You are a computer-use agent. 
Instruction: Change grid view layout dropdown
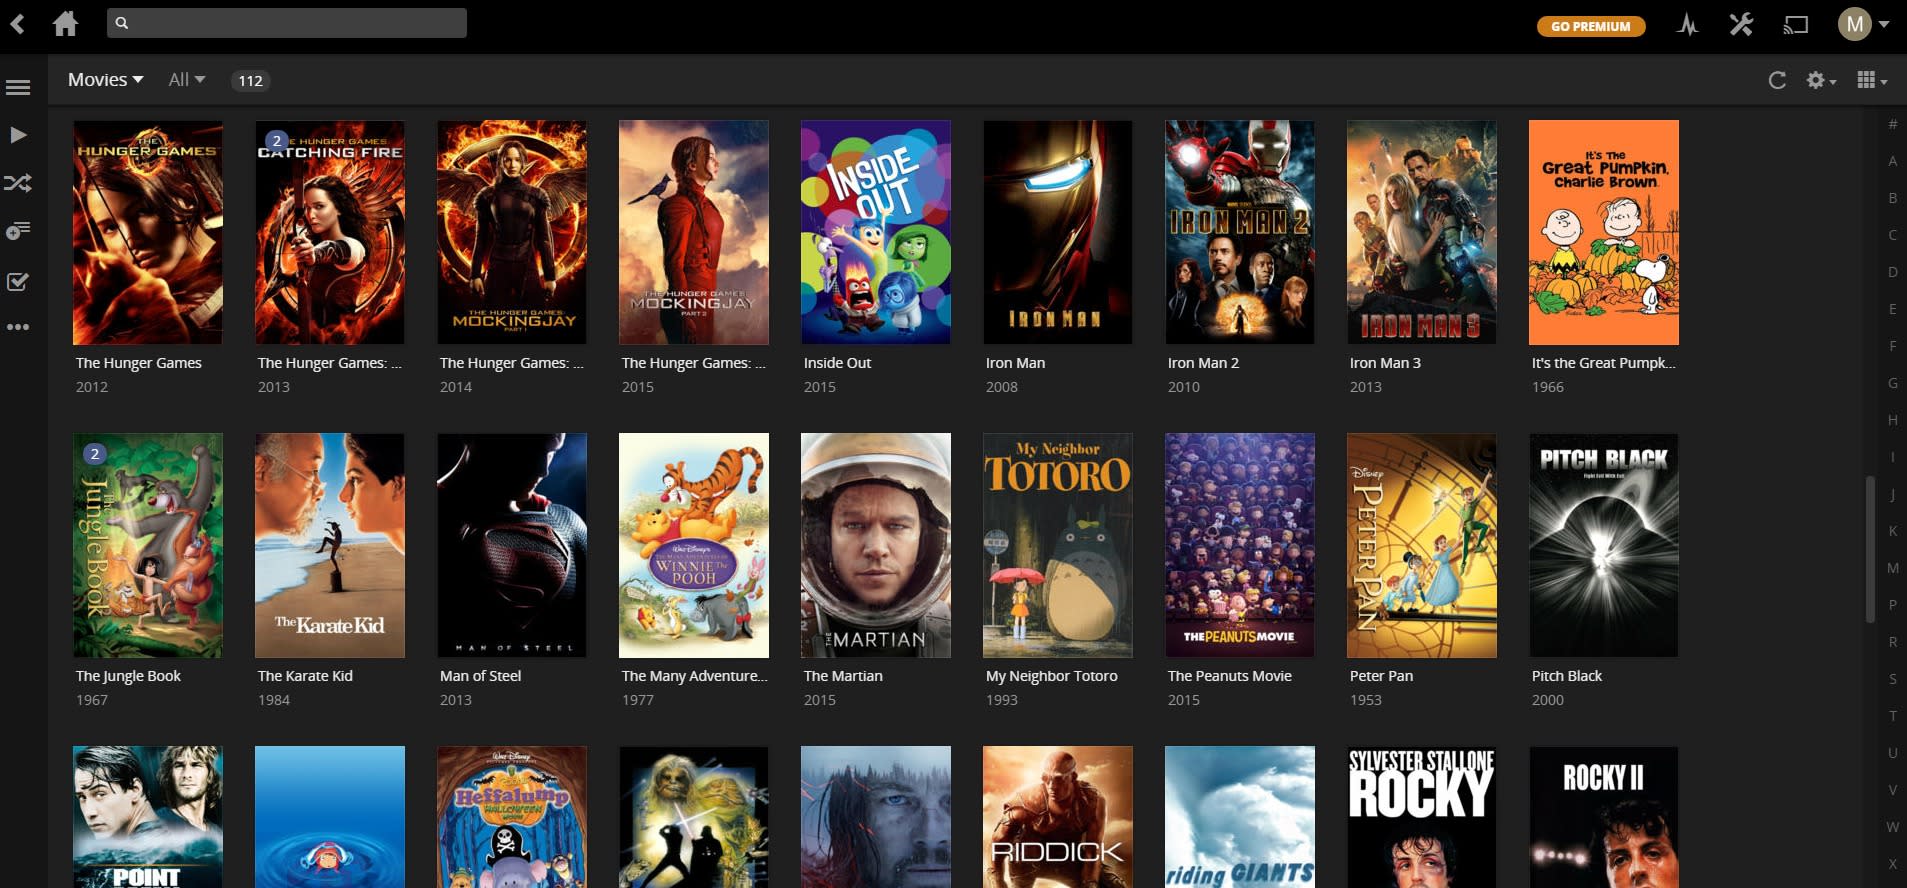[1871, 80]
